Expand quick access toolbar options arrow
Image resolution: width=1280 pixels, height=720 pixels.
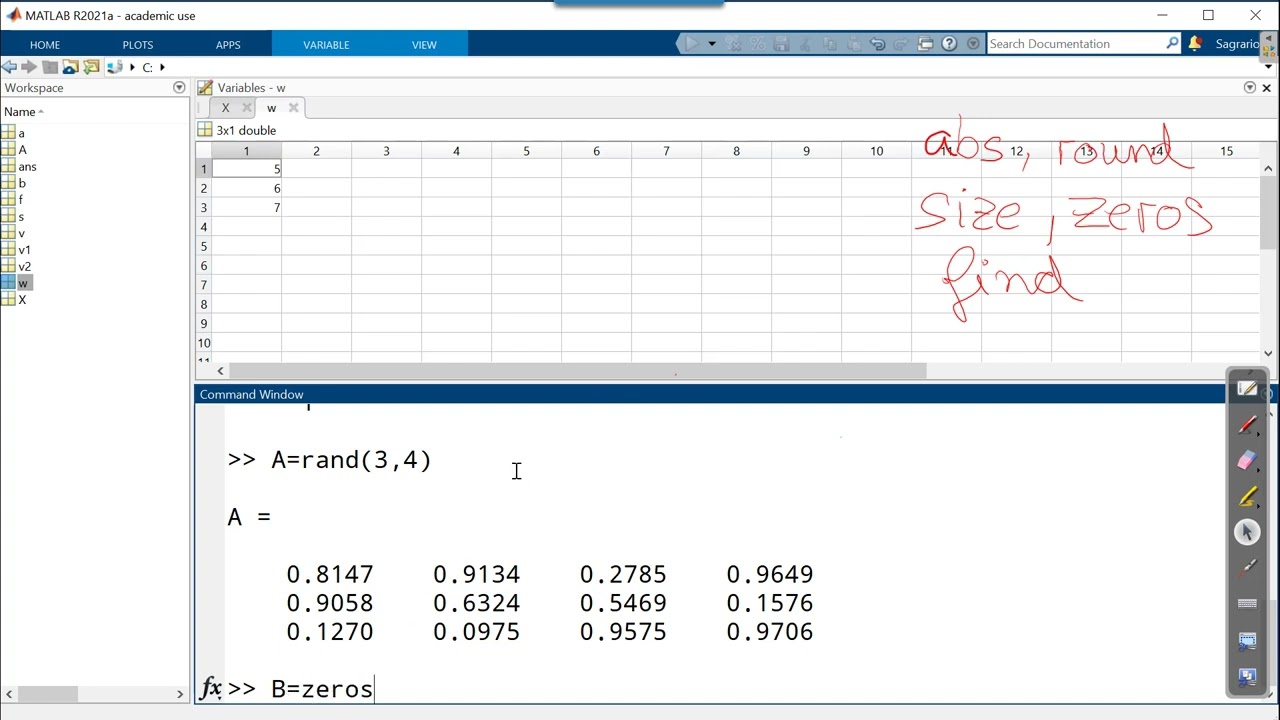(x=973, y=44)
